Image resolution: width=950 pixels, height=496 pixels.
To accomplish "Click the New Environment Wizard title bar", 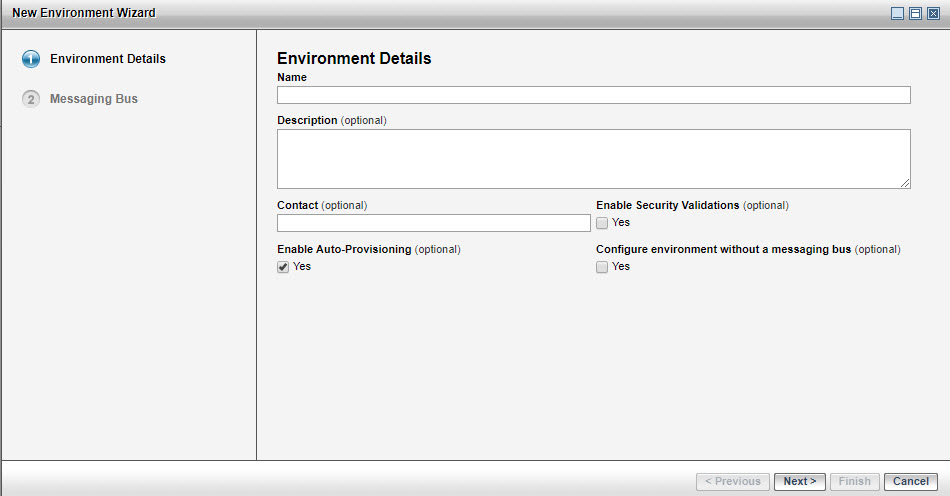I will (400, 13).
